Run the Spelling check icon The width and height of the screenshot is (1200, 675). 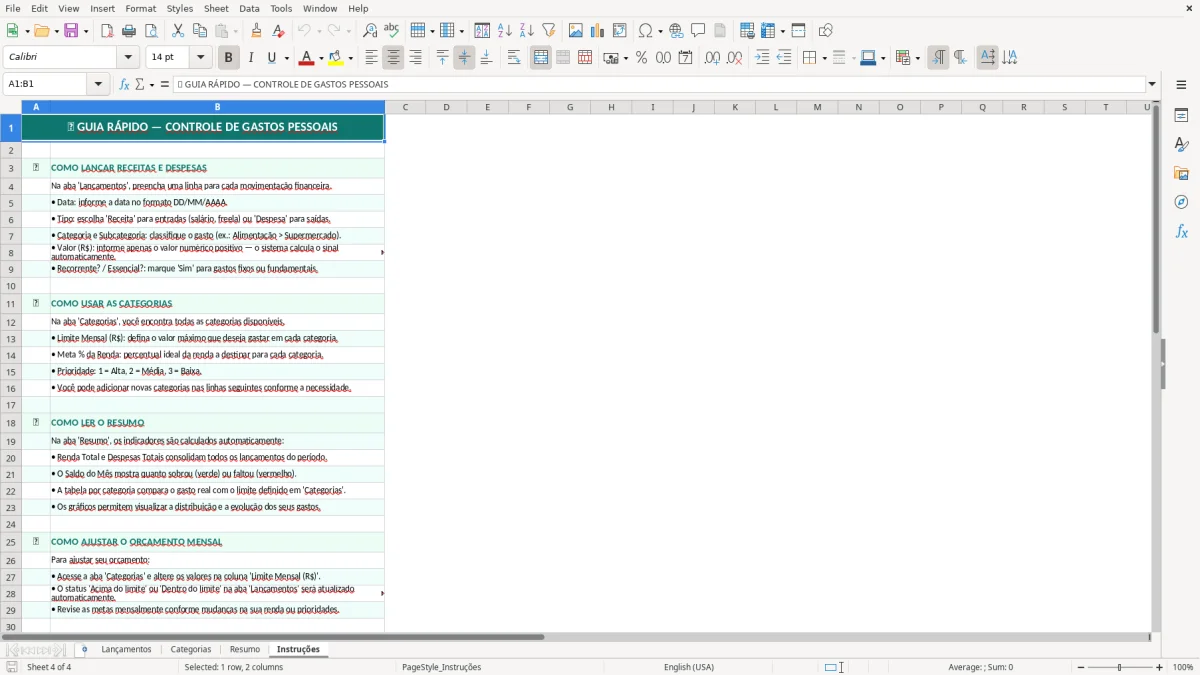(392, 31)
